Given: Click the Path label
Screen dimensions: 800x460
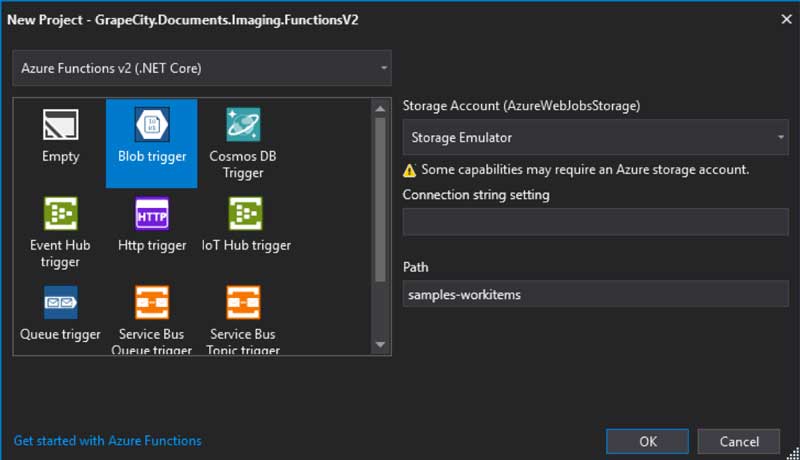Looking at the screenshot, I should [415, 267].
